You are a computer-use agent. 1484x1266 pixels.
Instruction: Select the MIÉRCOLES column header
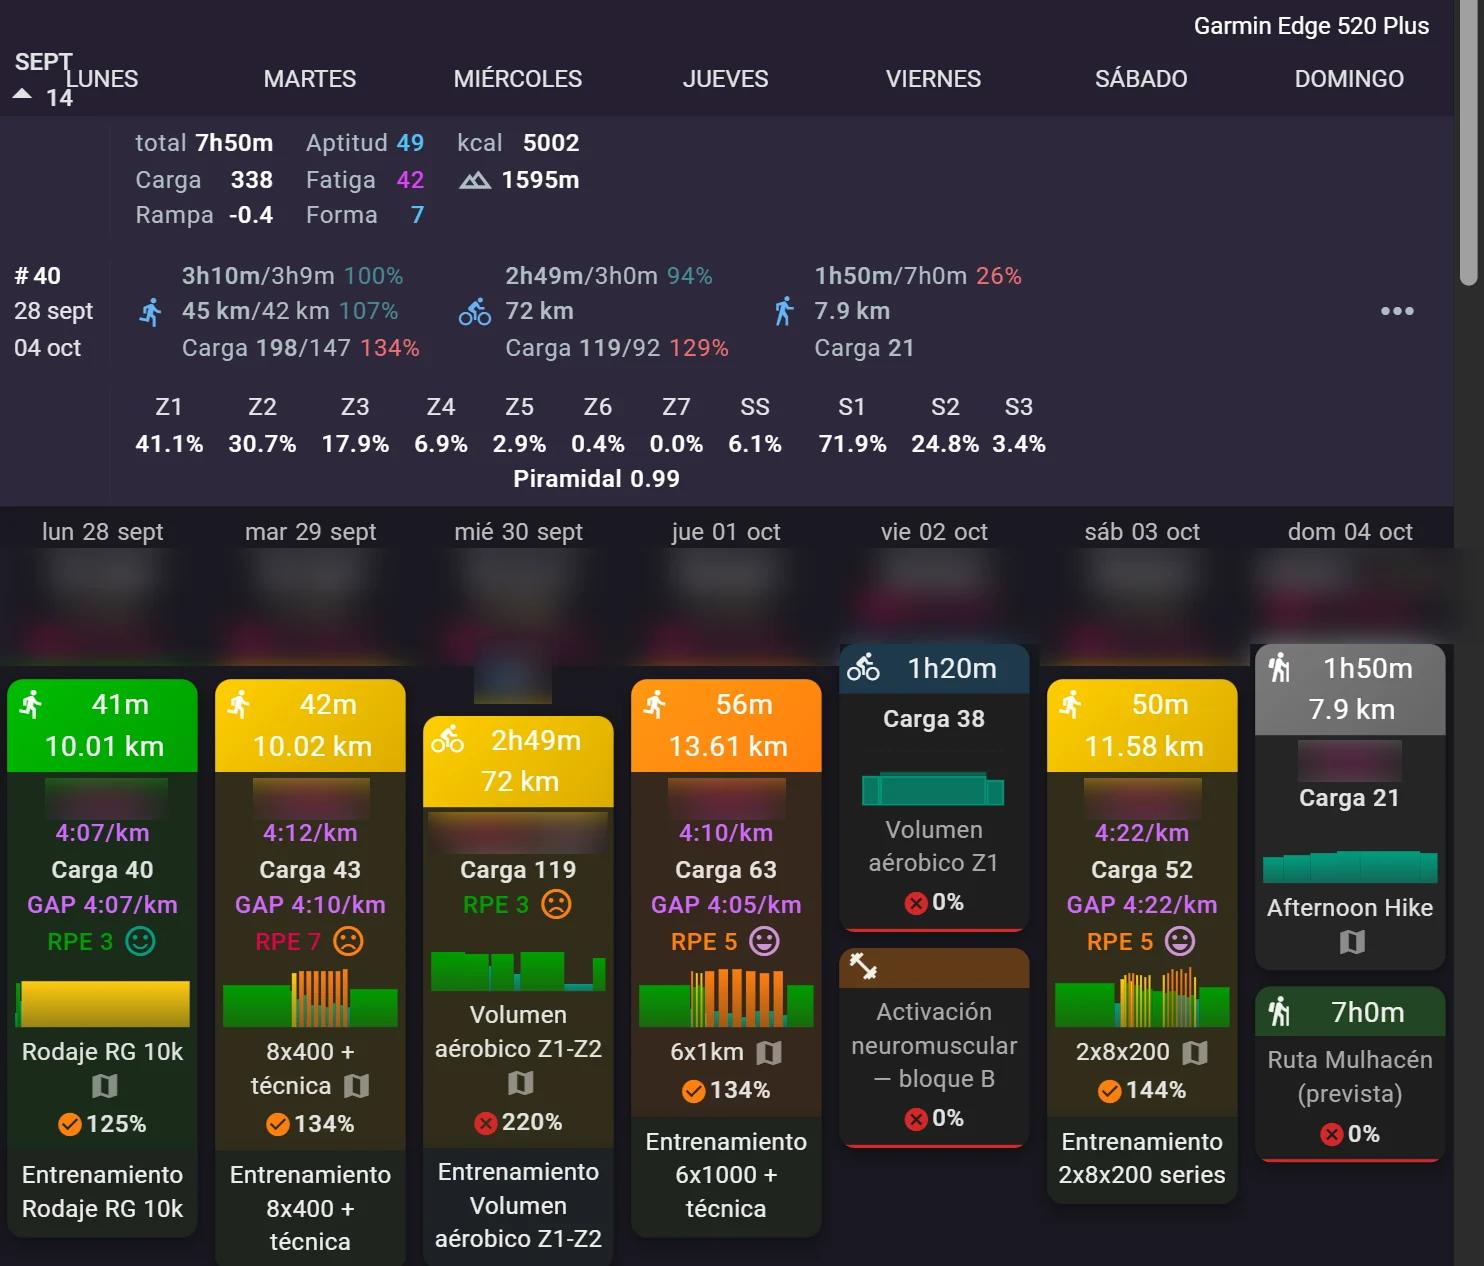coord(518,79)
